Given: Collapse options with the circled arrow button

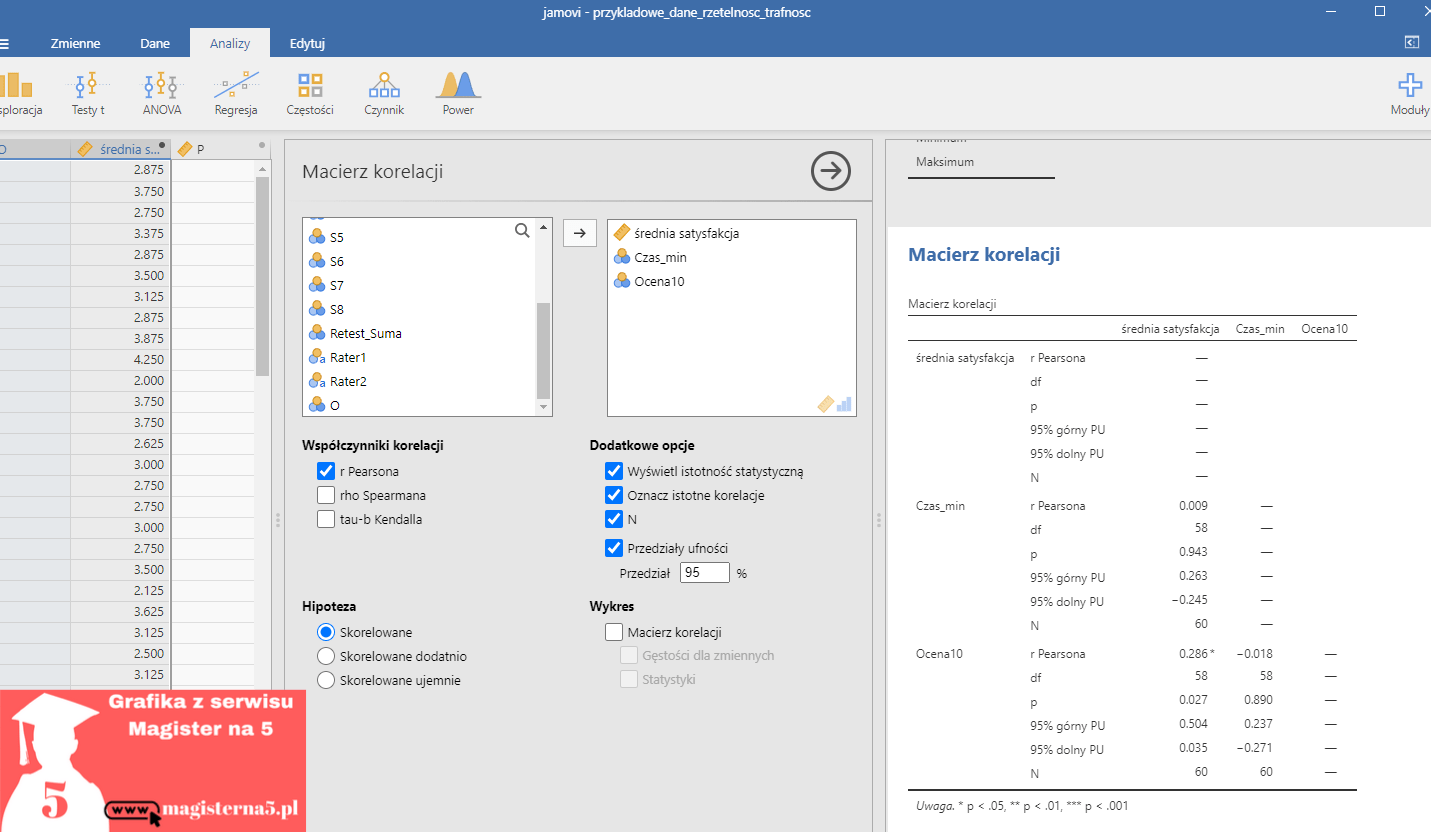Looking at the screenshot, I should 830,171.
